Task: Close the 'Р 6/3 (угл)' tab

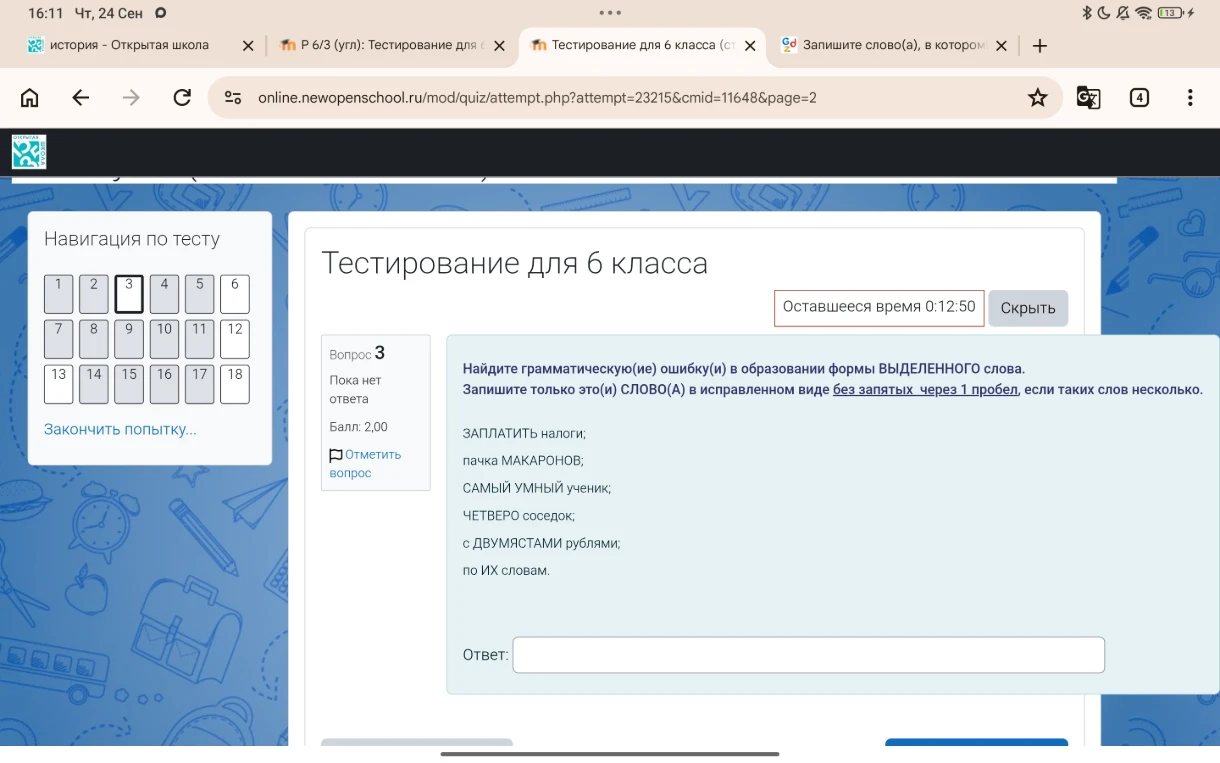Action: coord(500,46)
